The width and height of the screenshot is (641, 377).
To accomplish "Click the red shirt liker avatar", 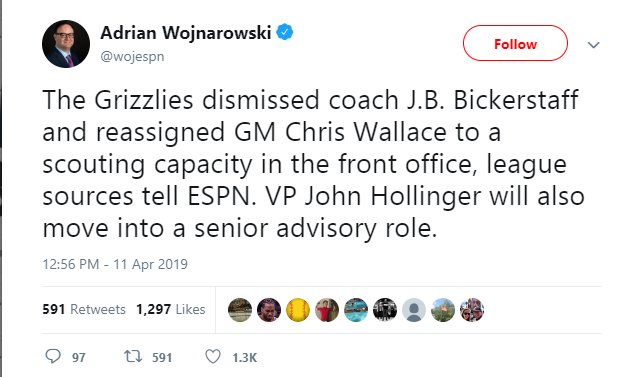I will (x=327, y=310).
